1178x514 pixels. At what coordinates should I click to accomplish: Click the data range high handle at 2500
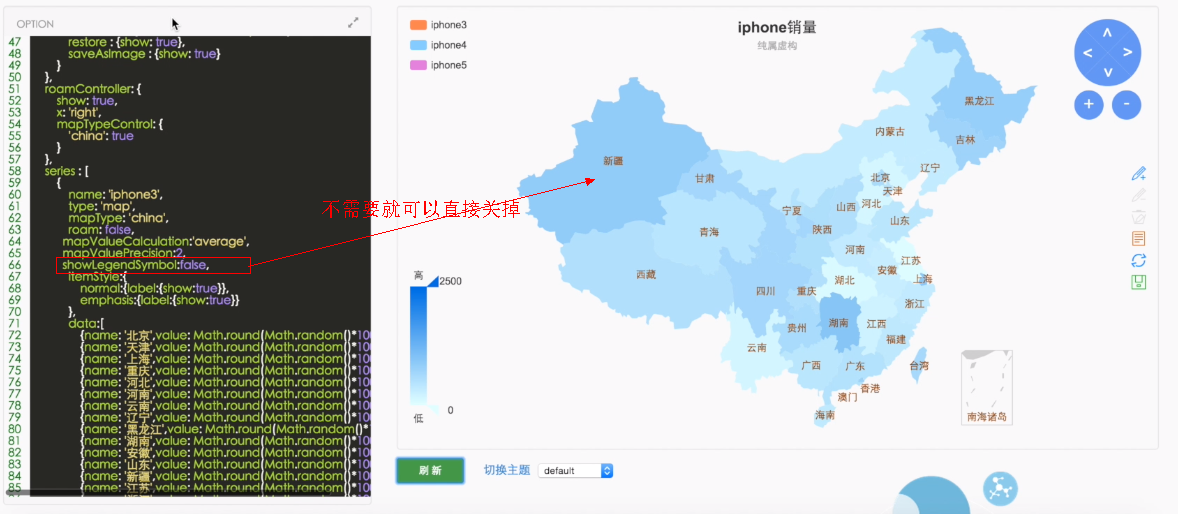click(433, 281)
